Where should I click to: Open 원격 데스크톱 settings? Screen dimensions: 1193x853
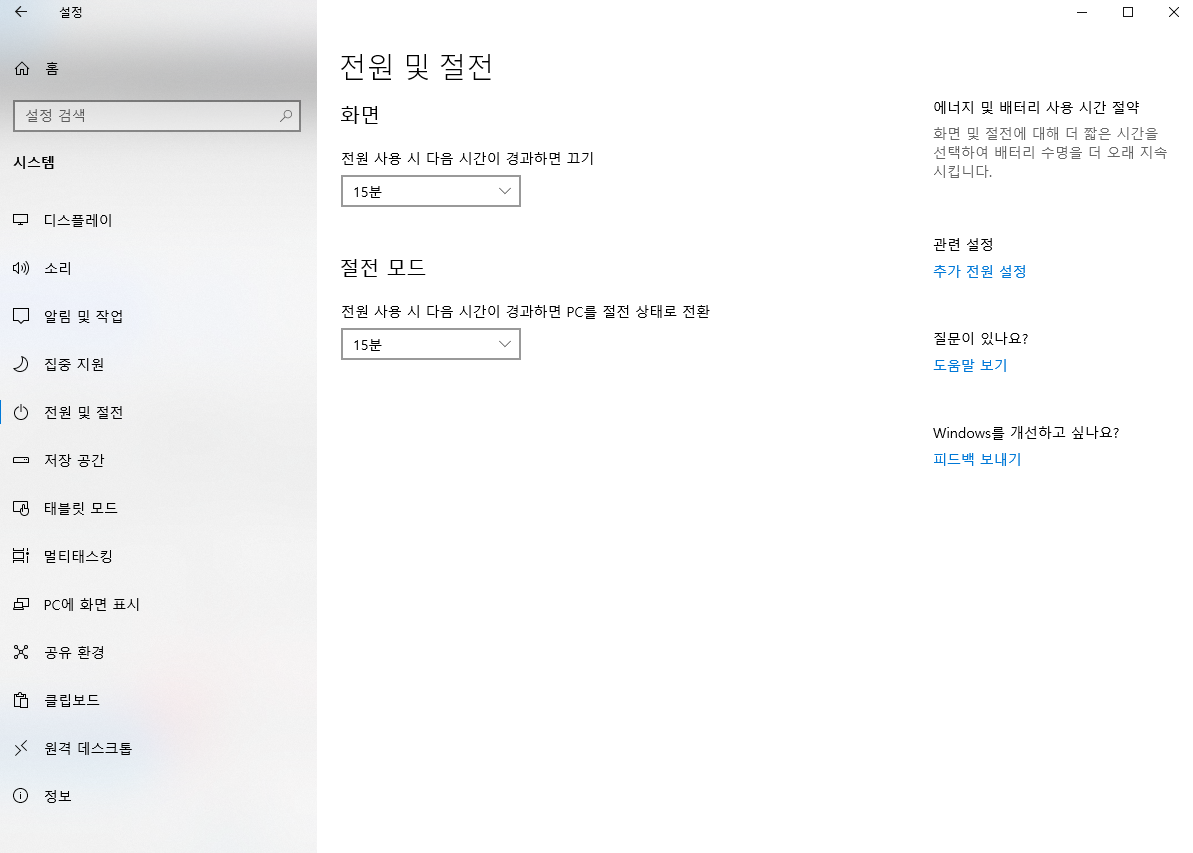[x=21, y=748]
